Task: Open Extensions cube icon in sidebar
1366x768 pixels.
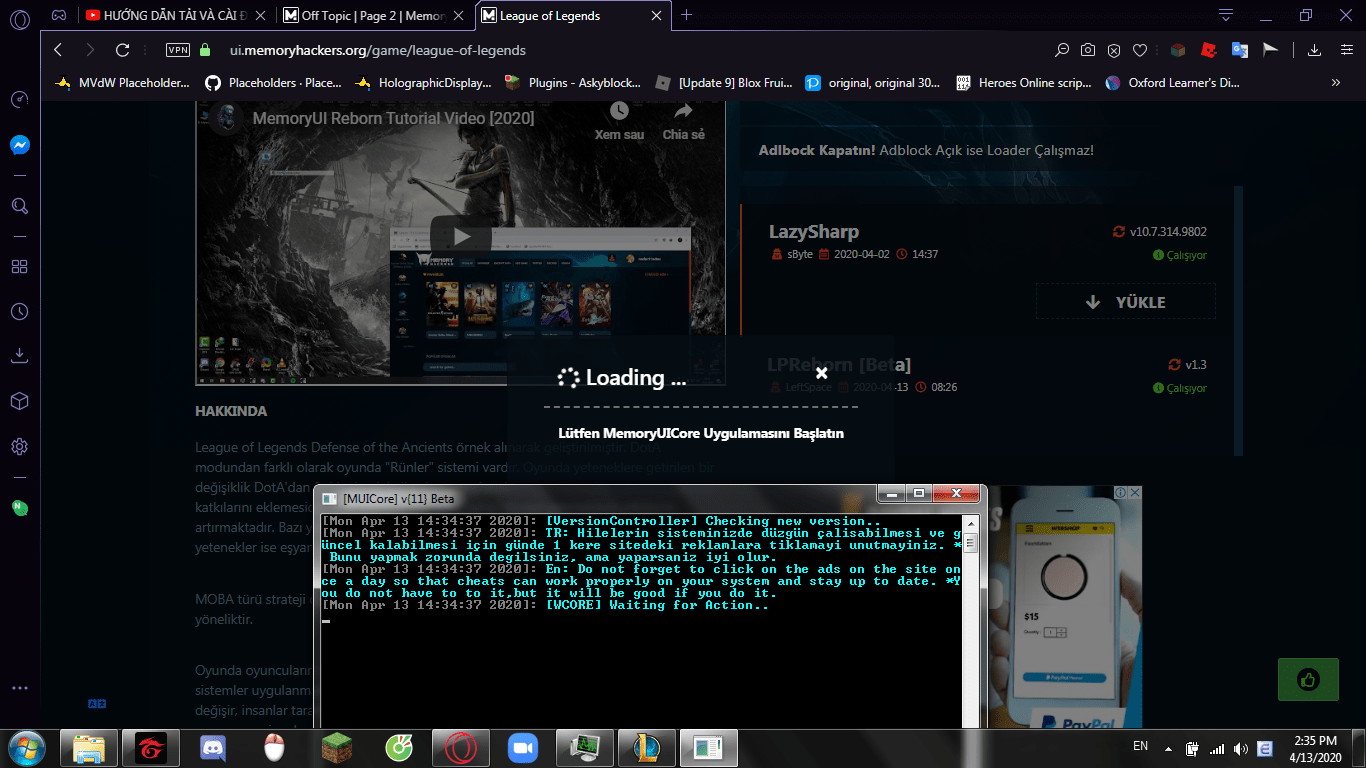Action: (19, 401)
